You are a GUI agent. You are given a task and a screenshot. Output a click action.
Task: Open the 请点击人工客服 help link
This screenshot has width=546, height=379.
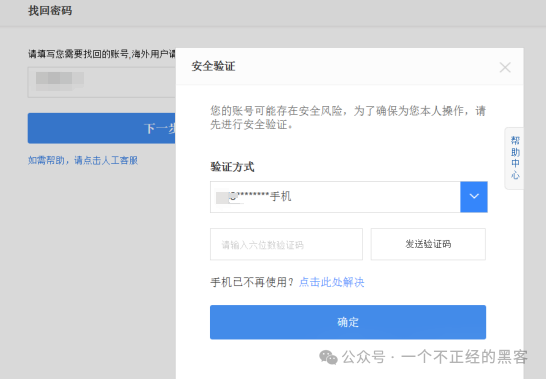[106, 160]
